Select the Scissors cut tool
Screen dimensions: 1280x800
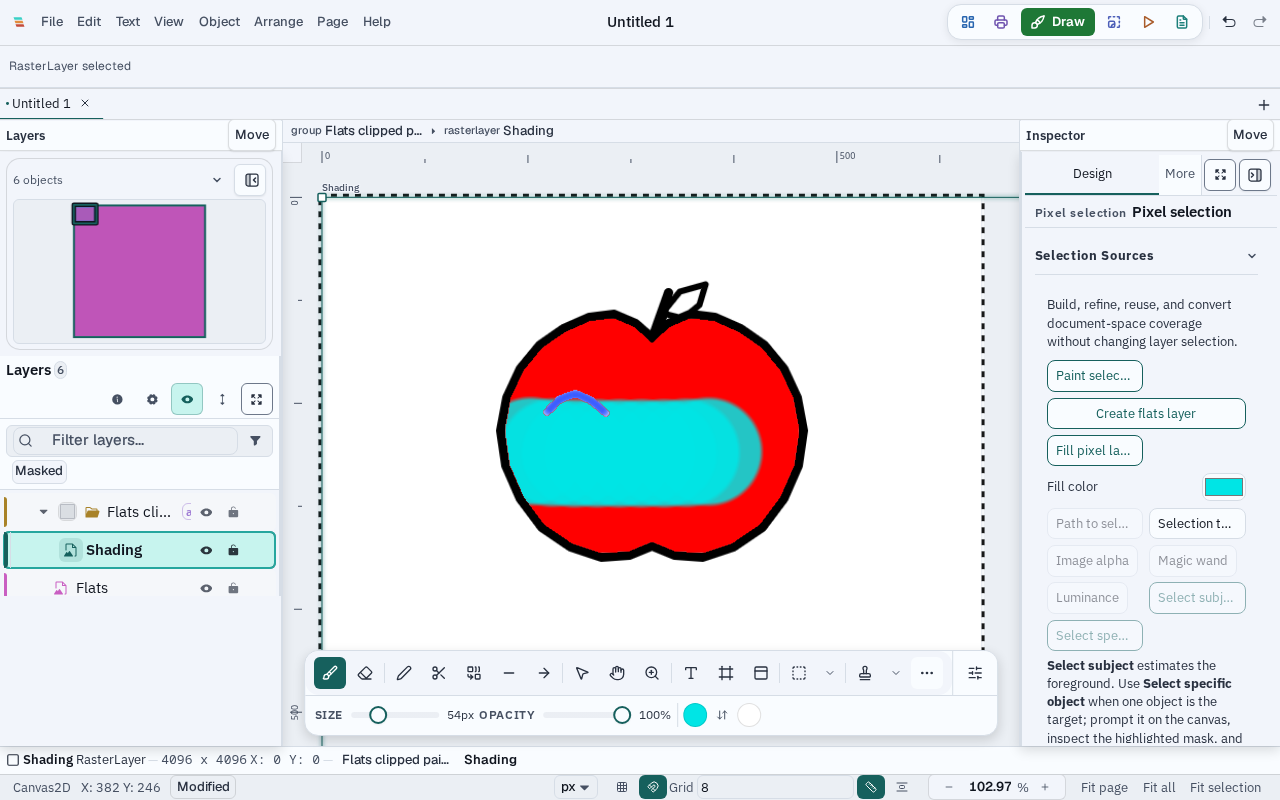[x=439, y=673]
